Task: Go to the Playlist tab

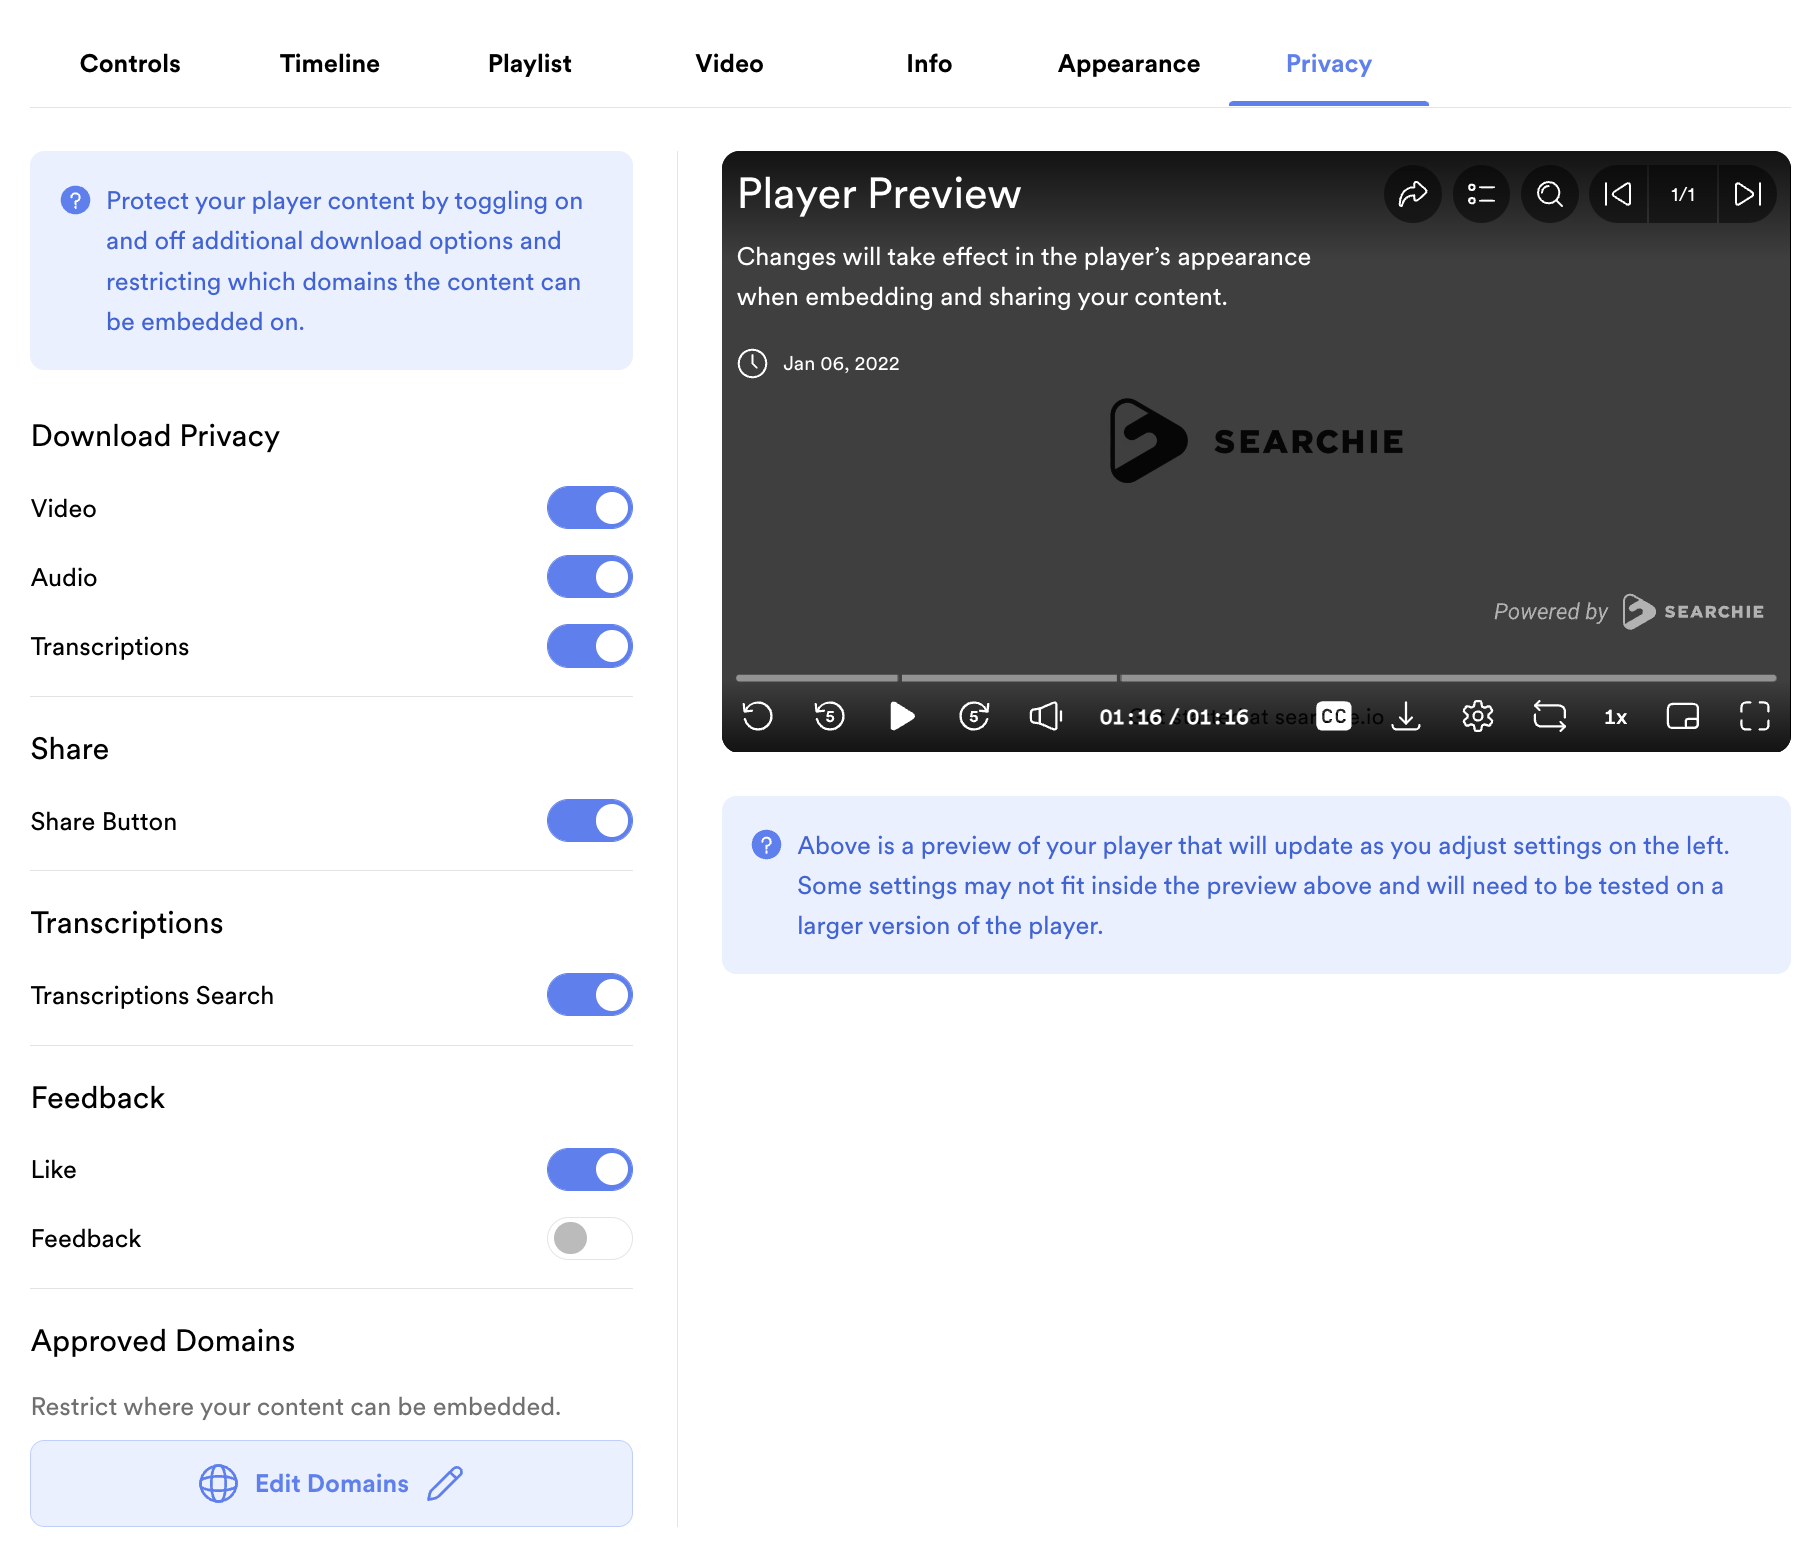Action: (530, 64)
